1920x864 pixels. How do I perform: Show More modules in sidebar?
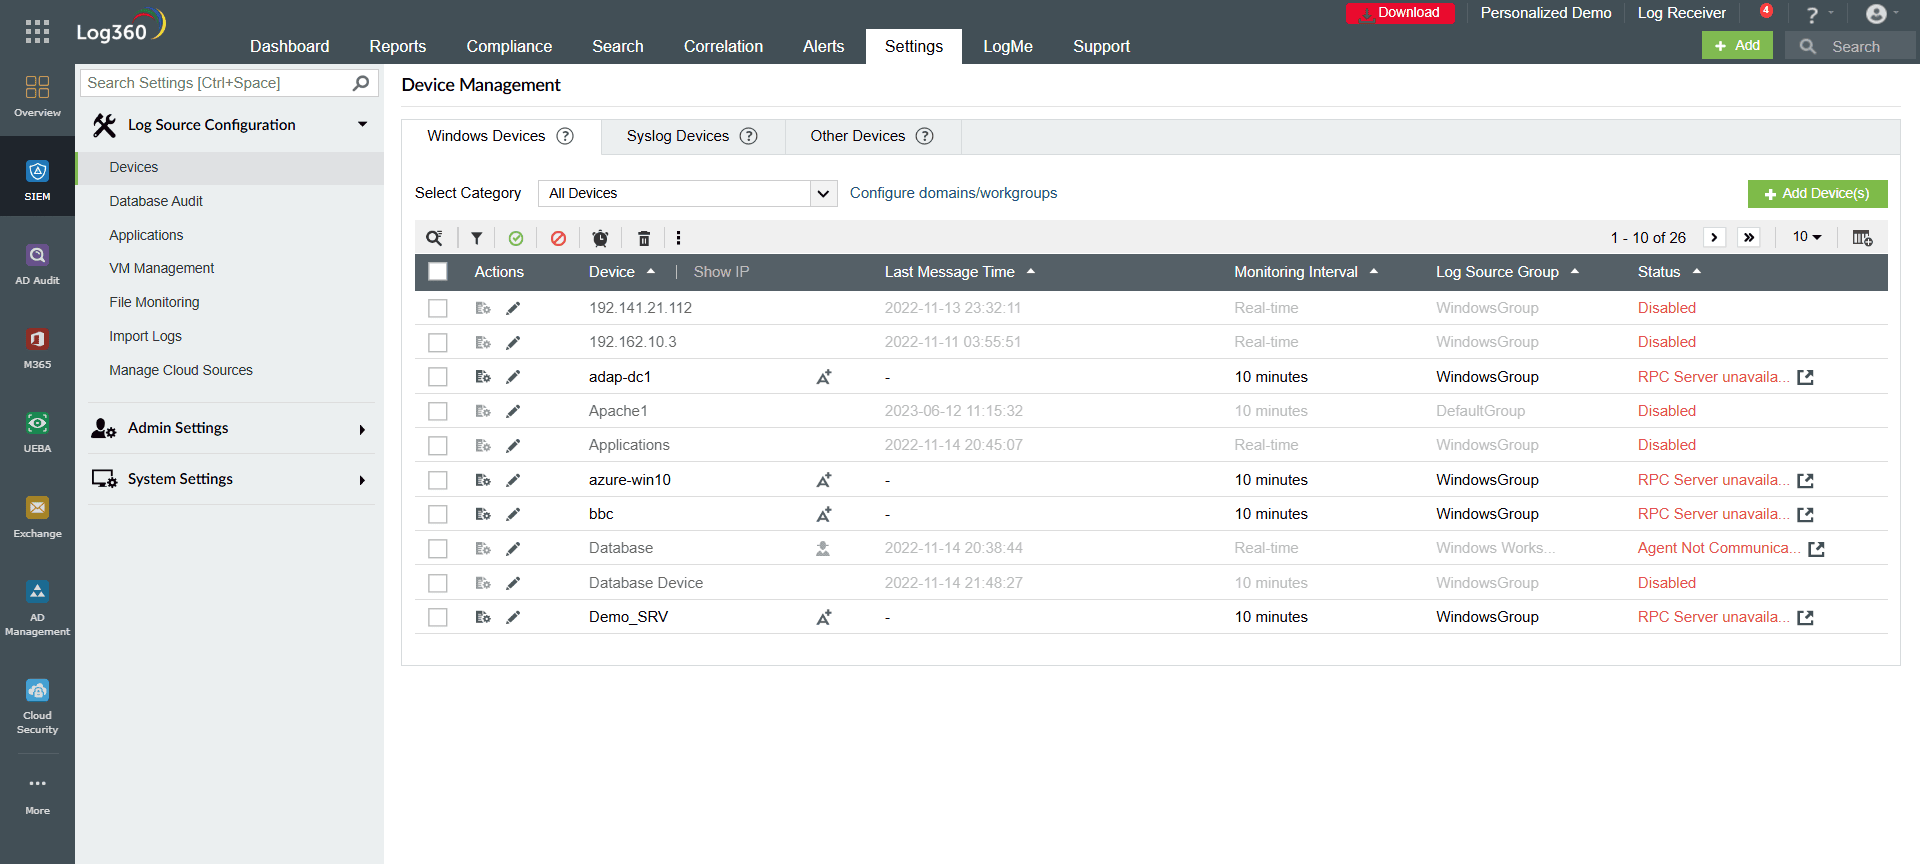pos(37,796)
